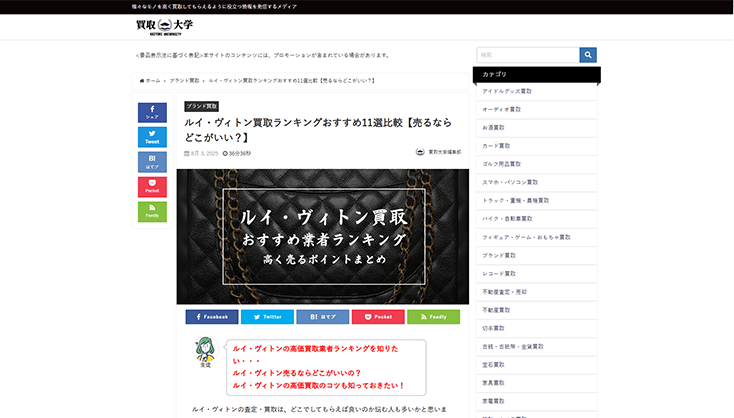
Task: Bookmark with the sidebar Hatena B! icon
Action: tap(152, 162)
